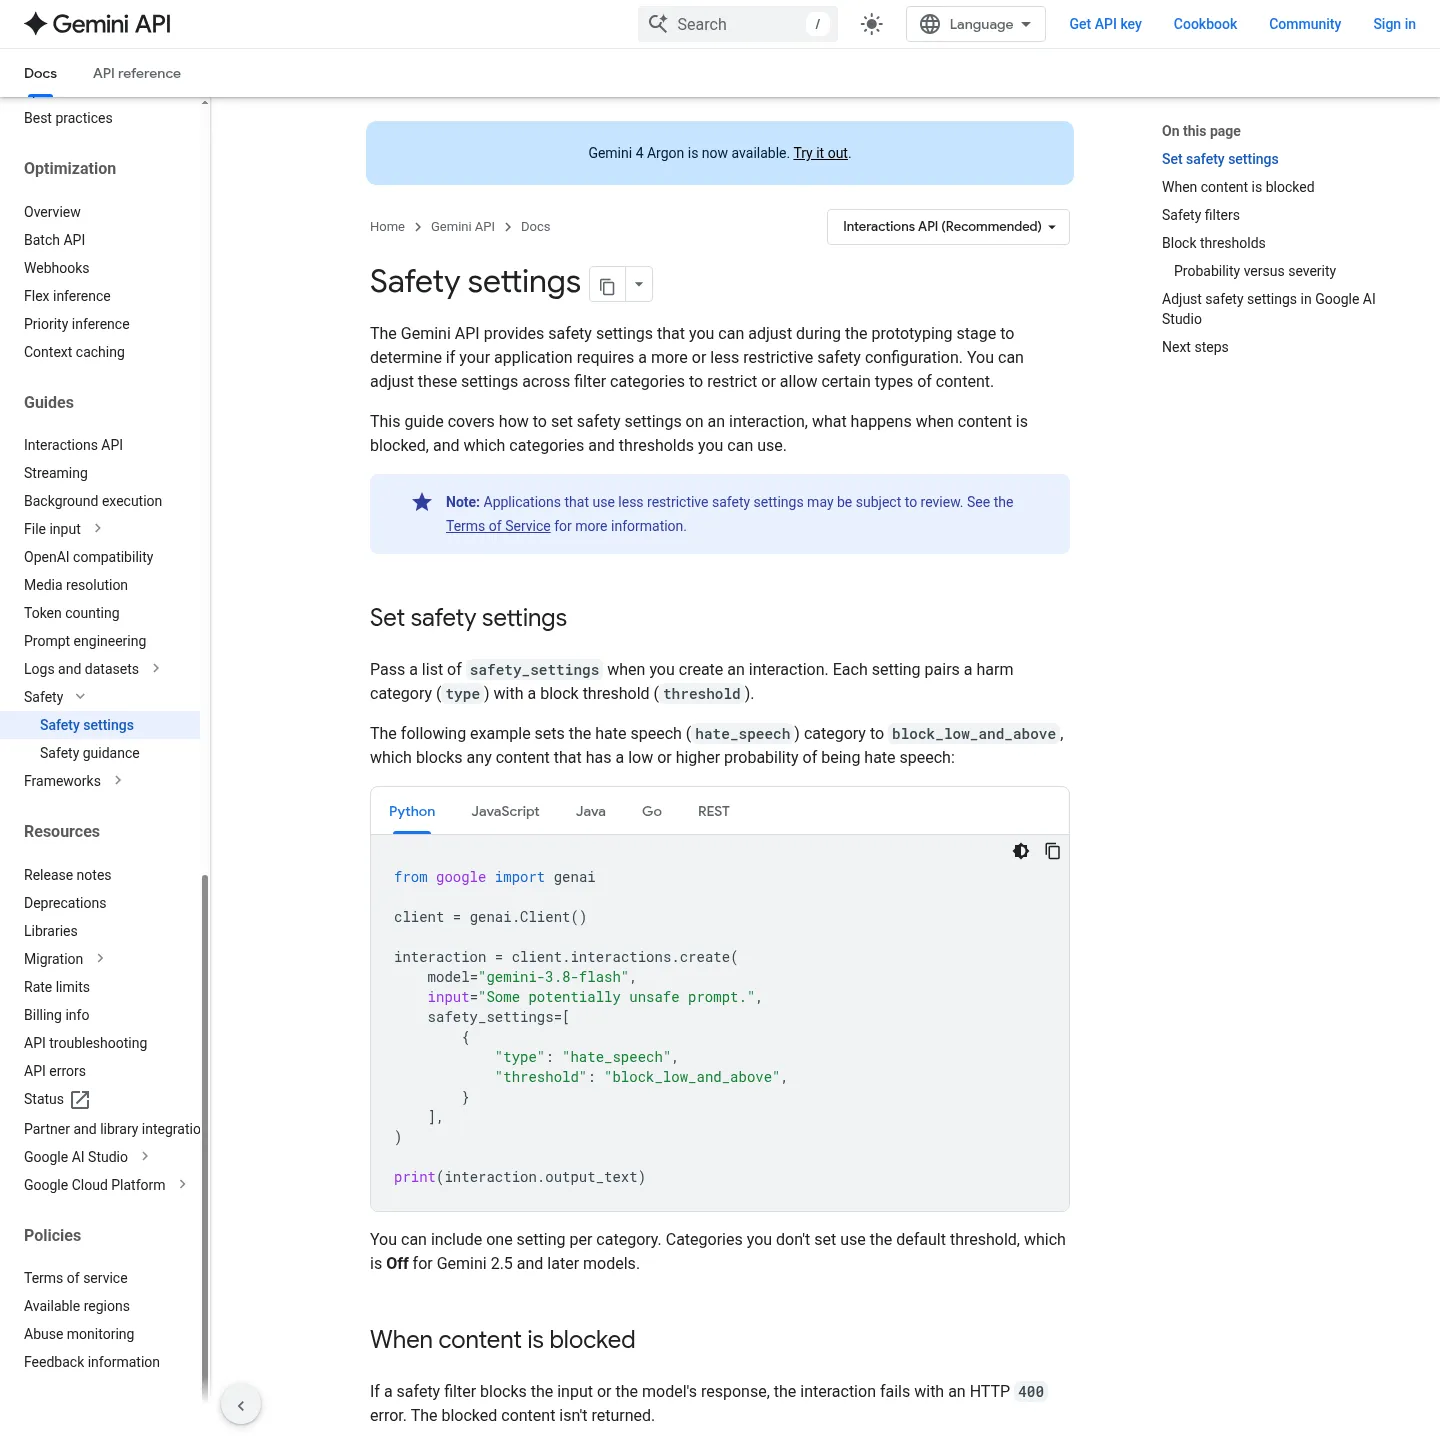
Task: Open Safety guidance in sidebar
Action: [x=90, y=753]
